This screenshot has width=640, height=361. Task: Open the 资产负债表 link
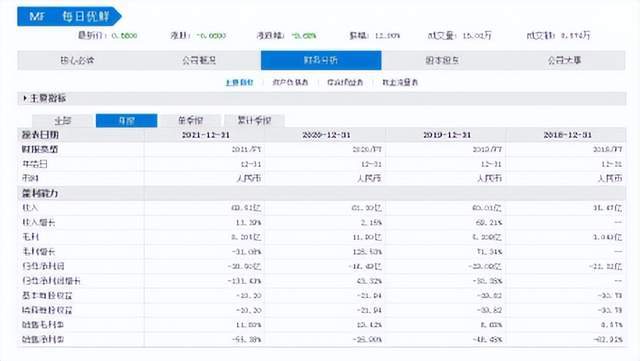290,82
